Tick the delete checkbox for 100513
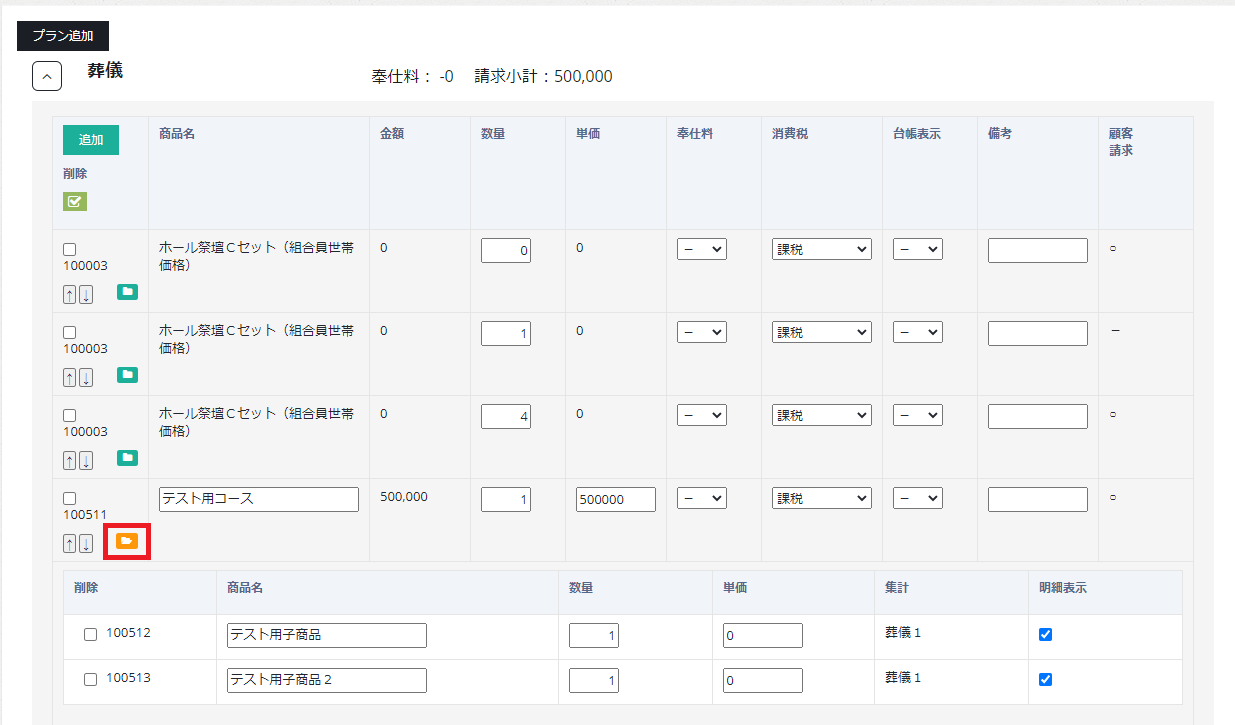Image resolution: width=1235 pixels, height=725 pixels. point(91,679)
